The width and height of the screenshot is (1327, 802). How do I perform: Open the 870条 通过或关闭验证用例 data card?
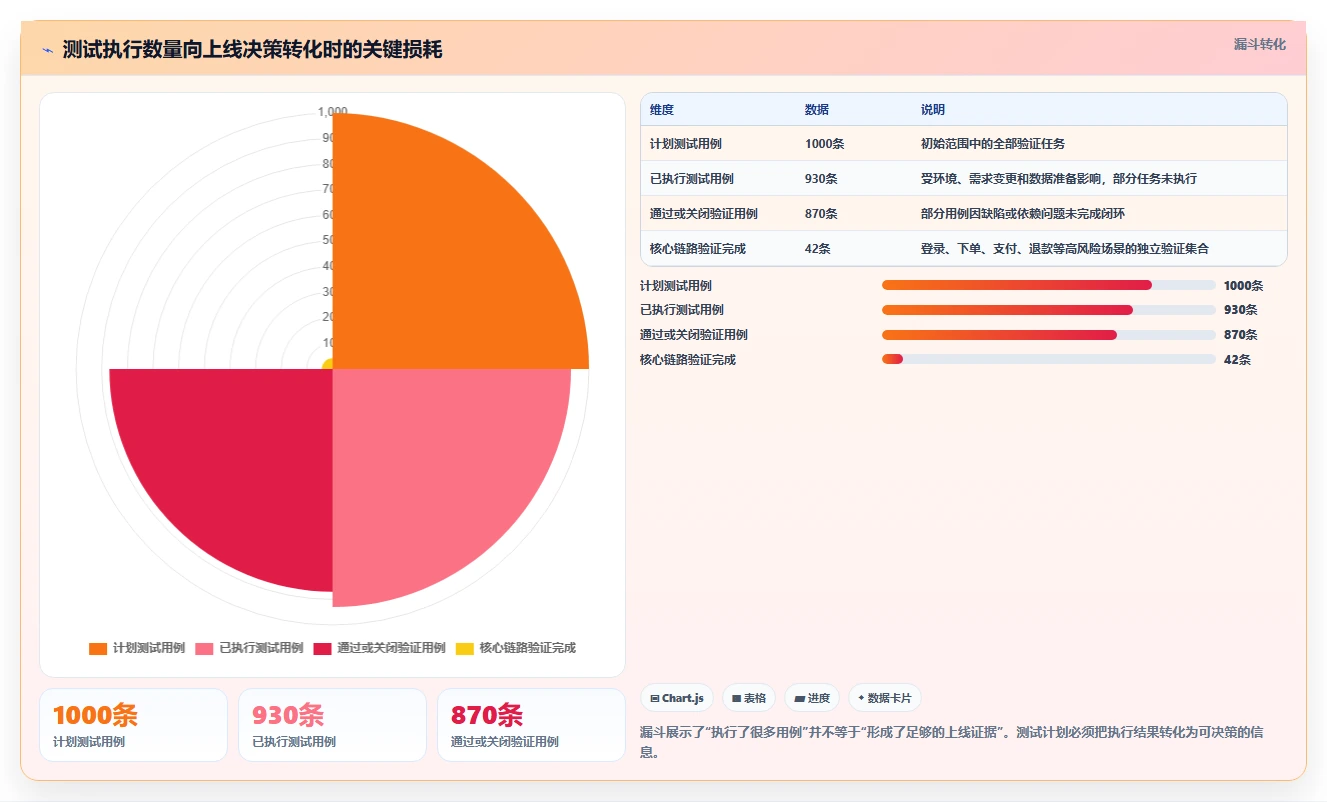[531, 725]
